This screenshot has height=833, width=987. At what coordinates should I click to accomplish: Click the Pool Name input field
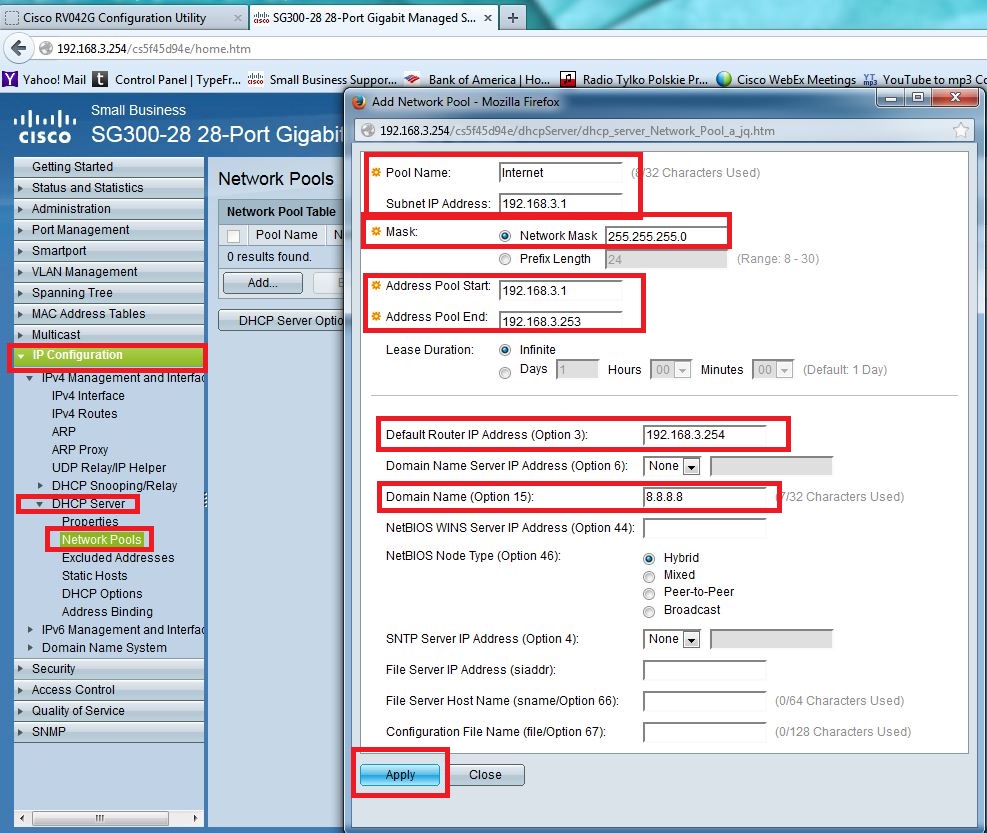tap(560, 173)
